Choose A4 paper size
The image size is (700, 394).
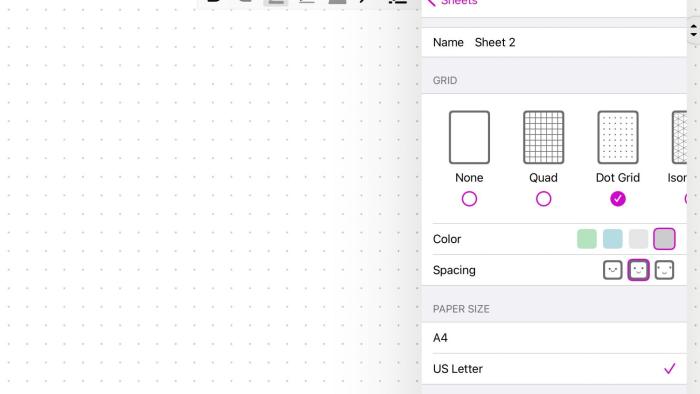pos(554,338)
